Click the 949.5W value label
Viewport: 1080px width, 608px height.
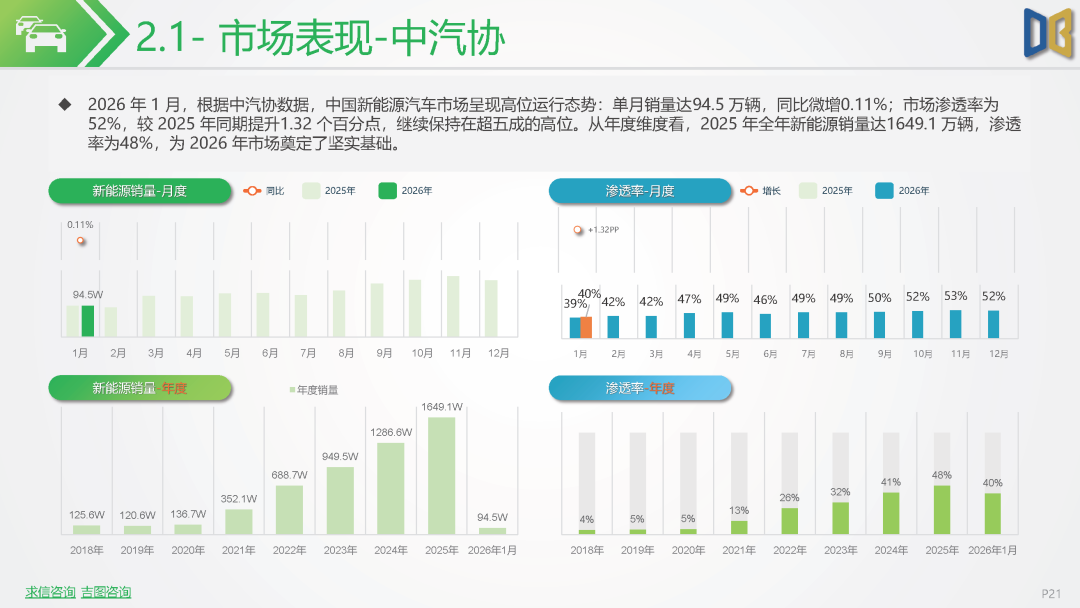pyautogui.click(x=340, y=457)
